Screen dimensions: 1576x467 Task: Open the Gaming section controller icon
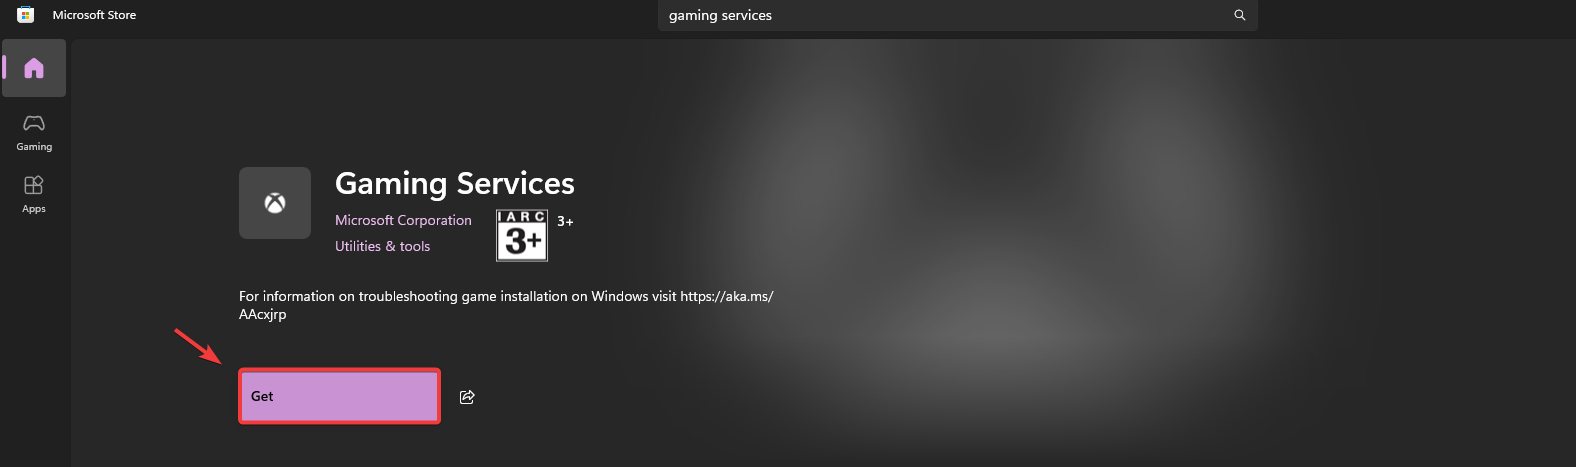[34, 123]
